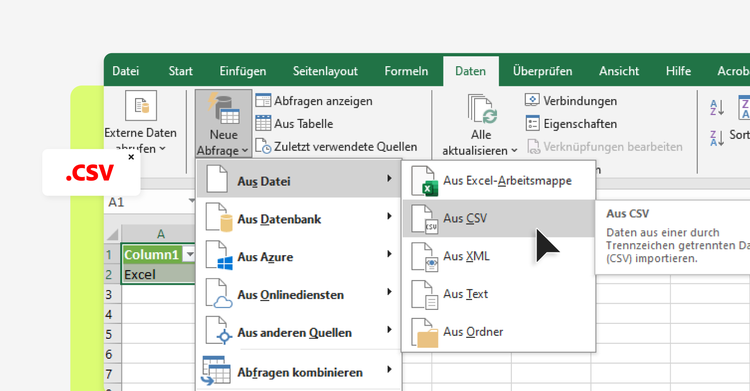The height and width of the screenshot is (391, 750).
Task: Sort ascending with the A-Z icon
Action: (x=717, y=108)
